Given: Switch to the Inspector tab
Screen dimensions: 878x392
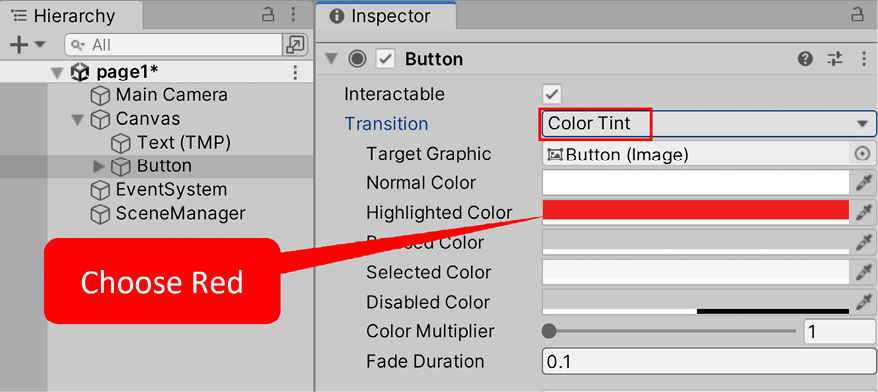Looking at the screenshot, I should point(386,16).
